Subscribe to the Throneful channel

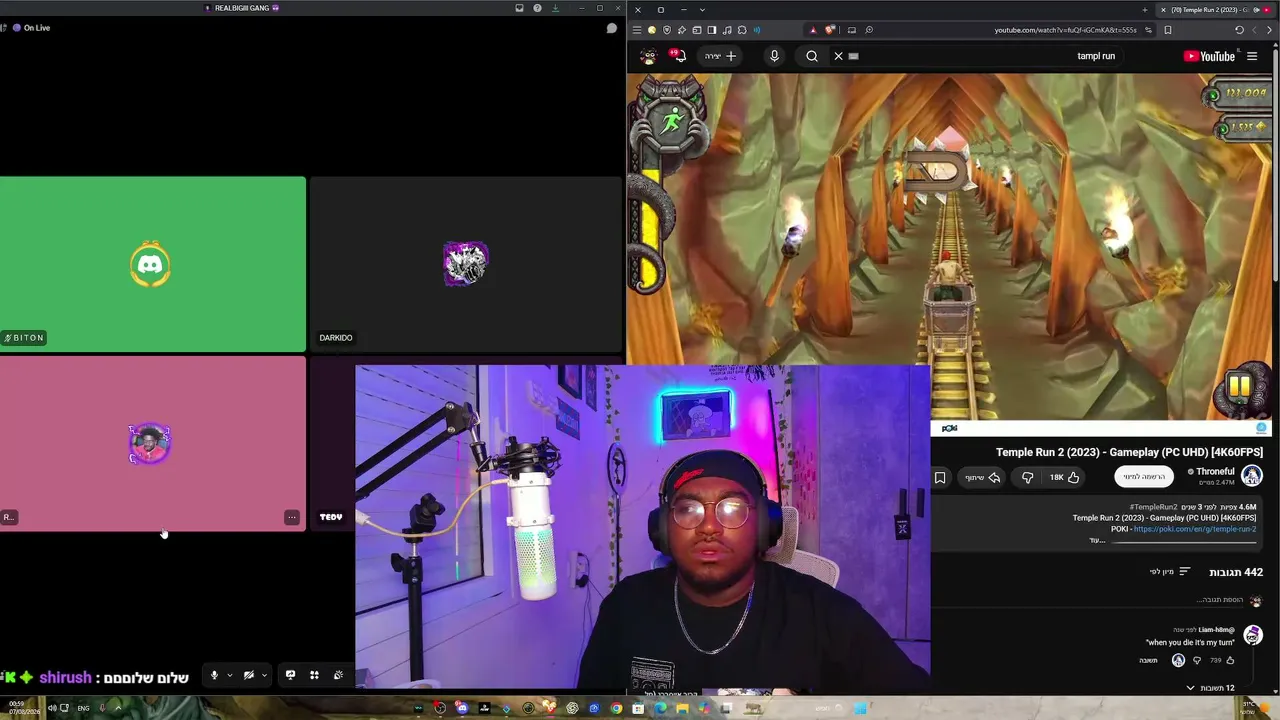[x=1144, y=477]
